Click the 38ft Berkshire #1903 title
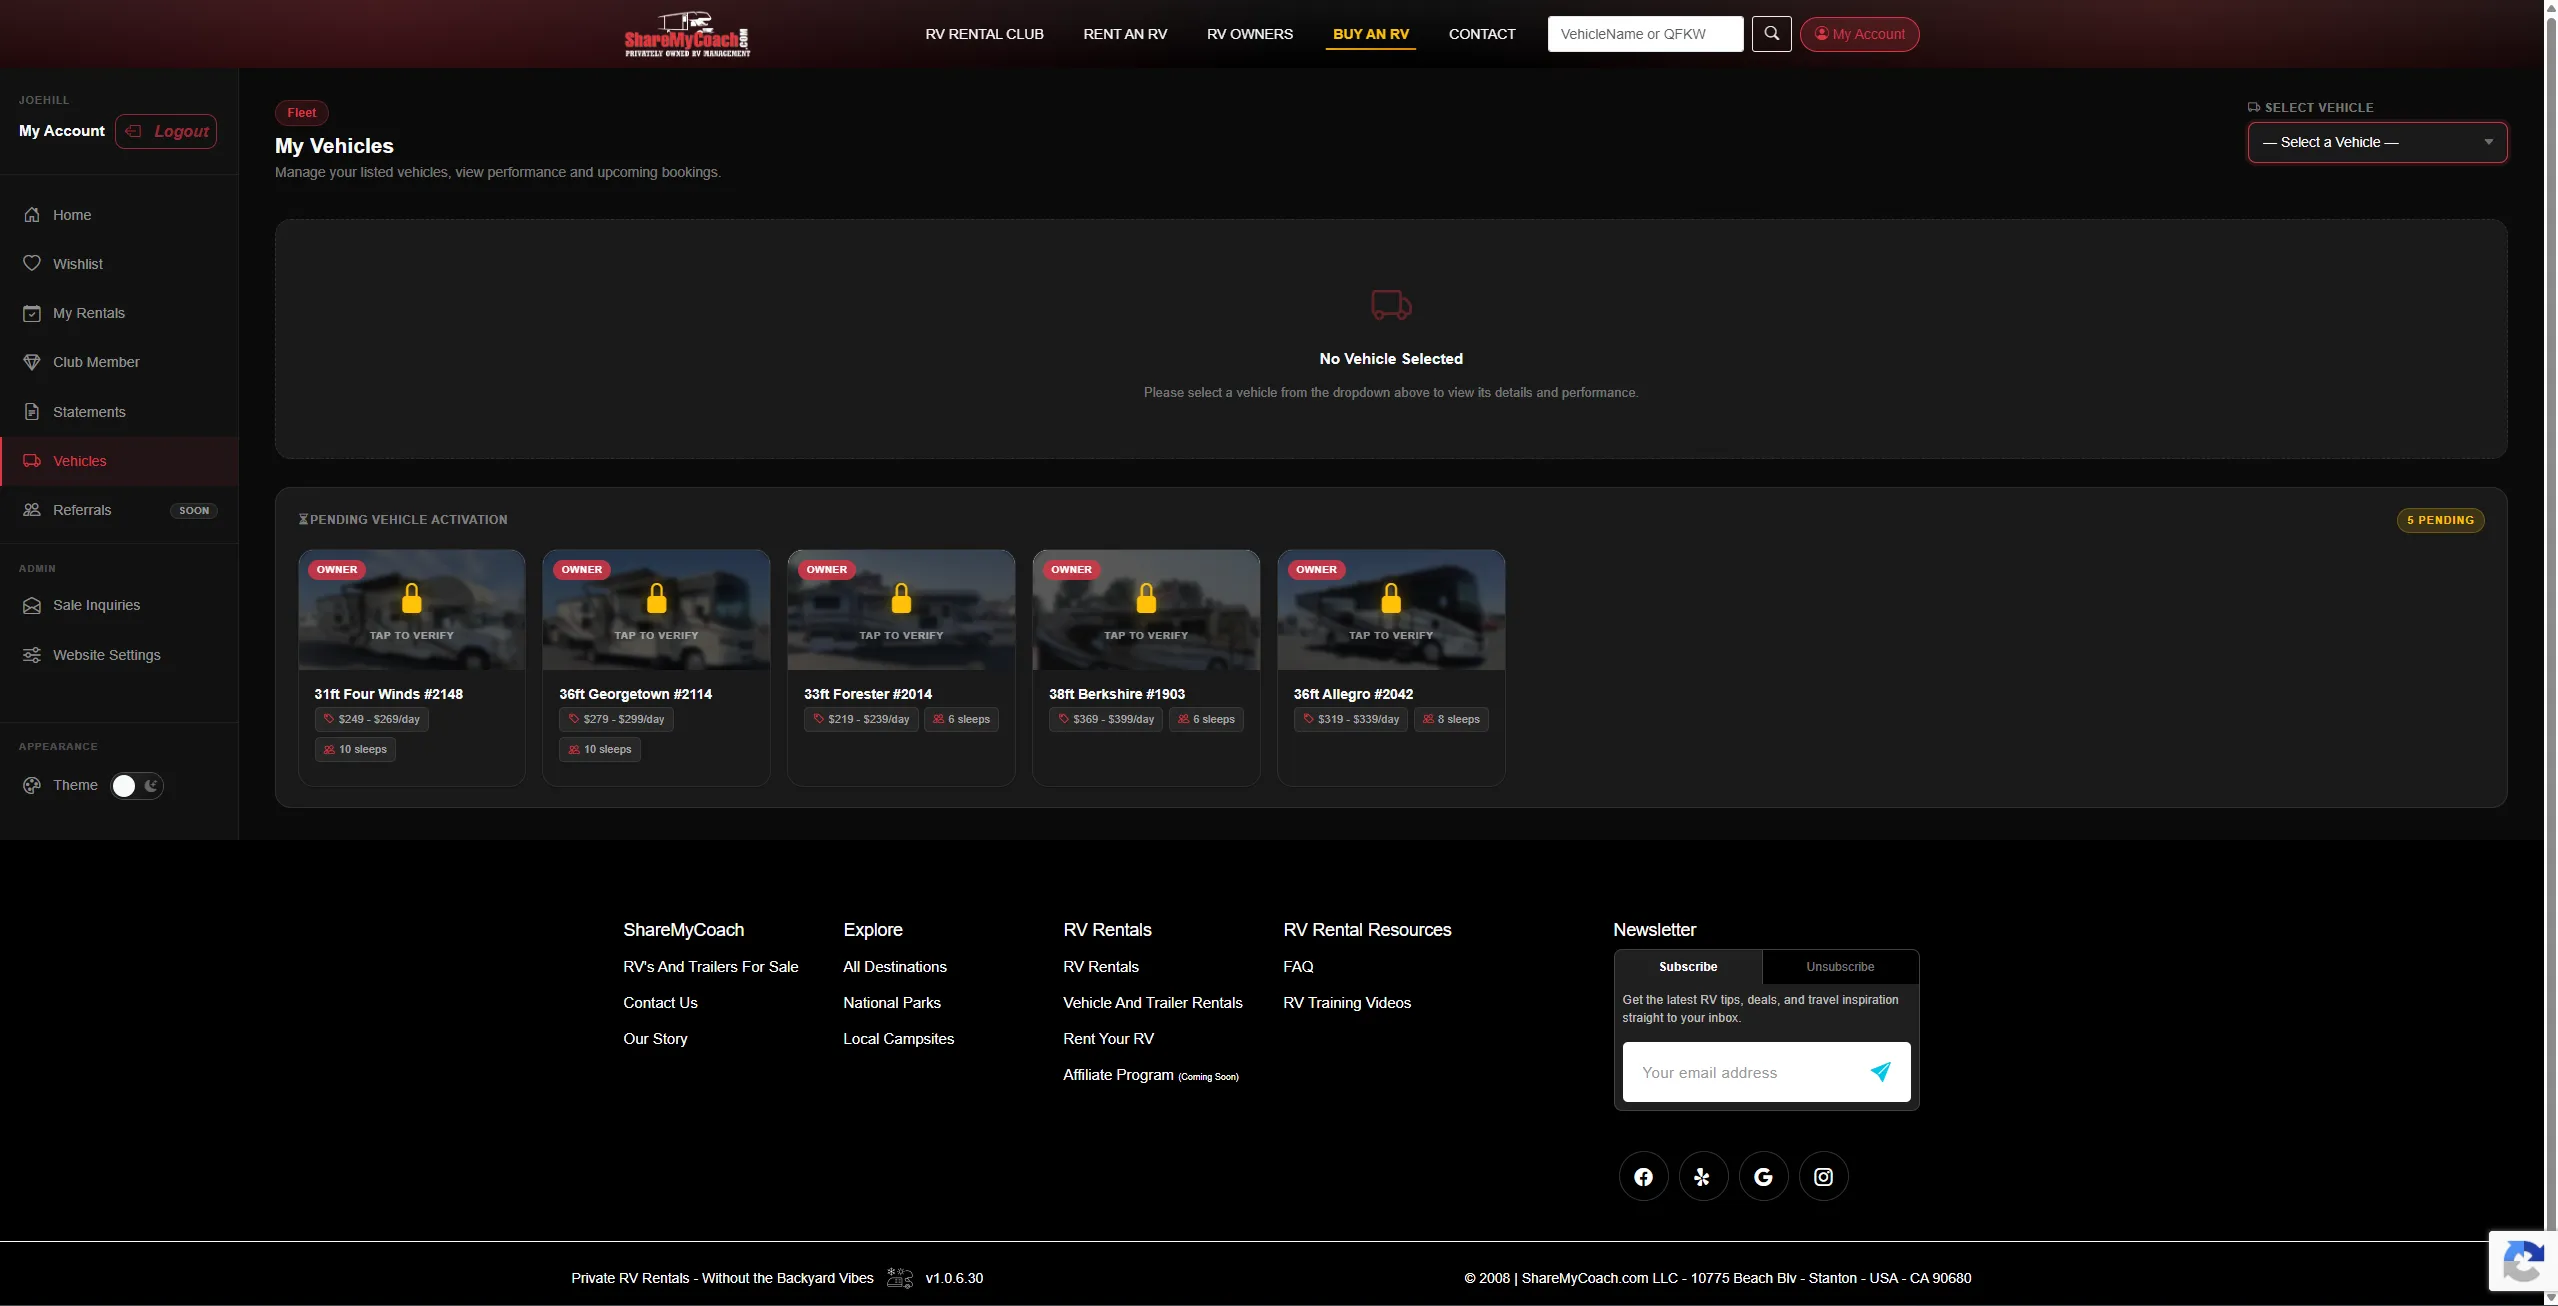This screenshot has width=2558, height=1306. tap(1116, 694)
